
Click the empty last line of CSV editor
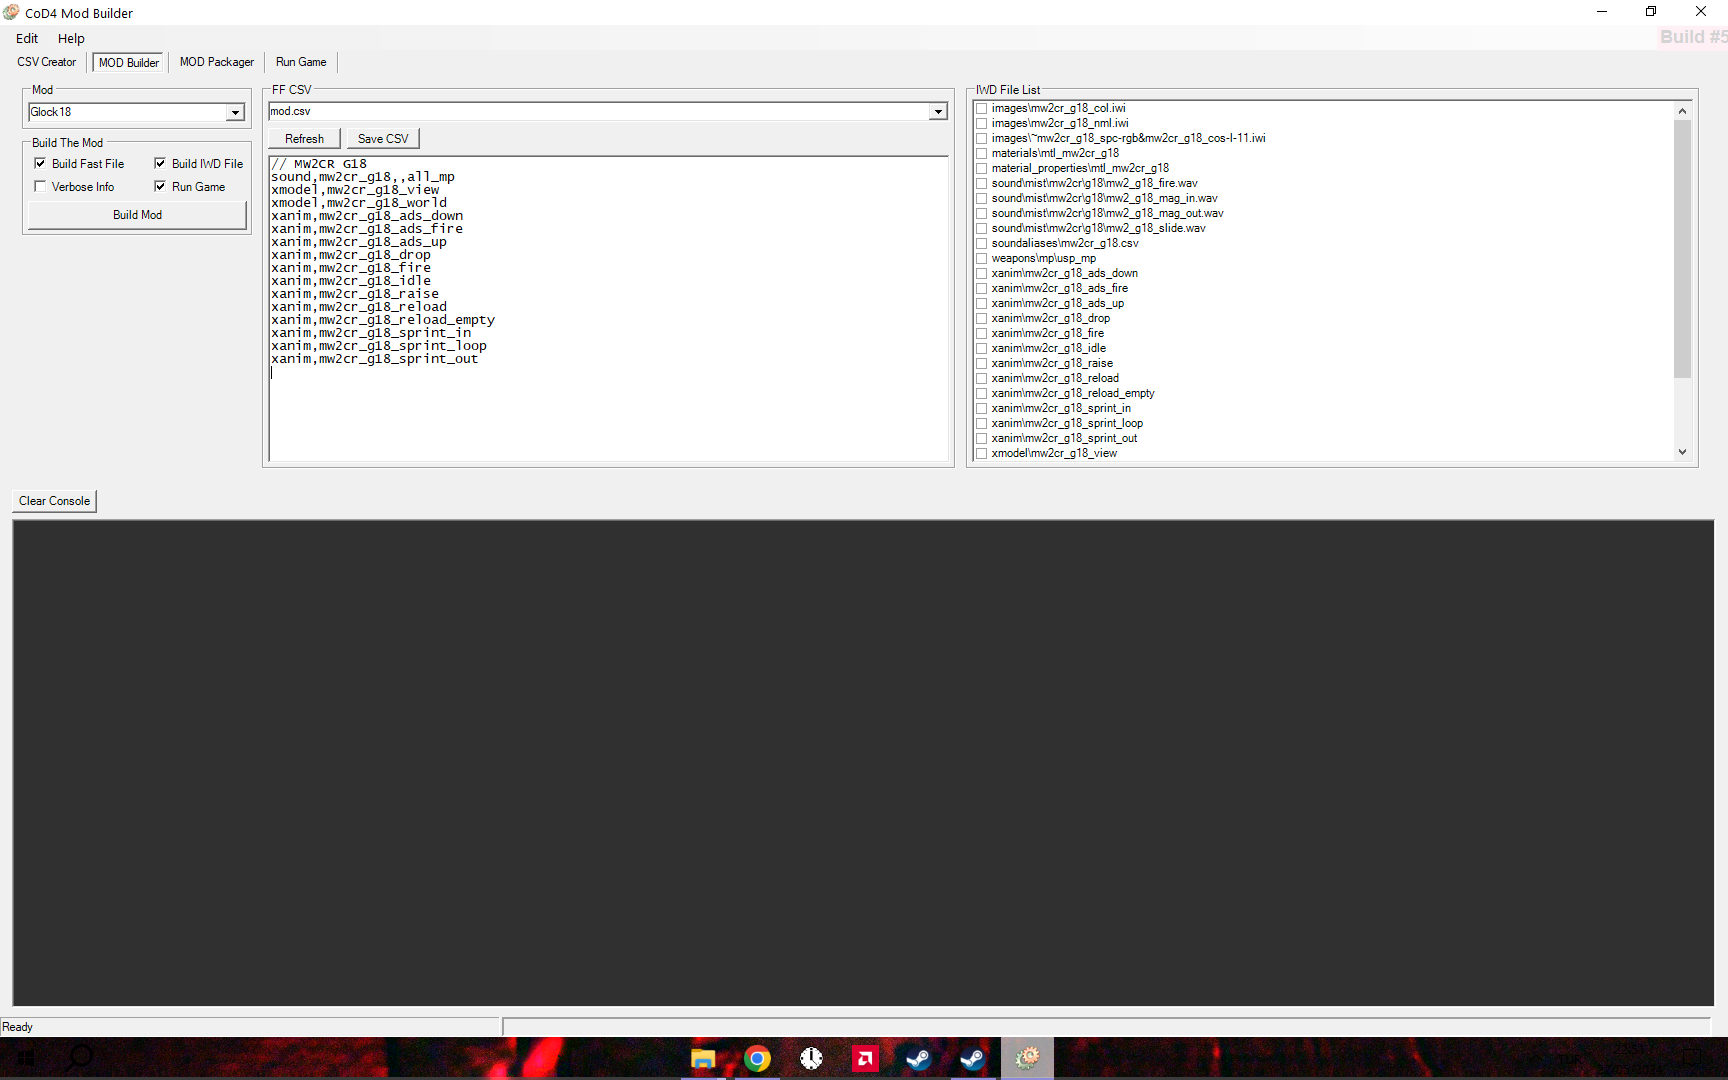pyautogui.click(x=608, y=372)
